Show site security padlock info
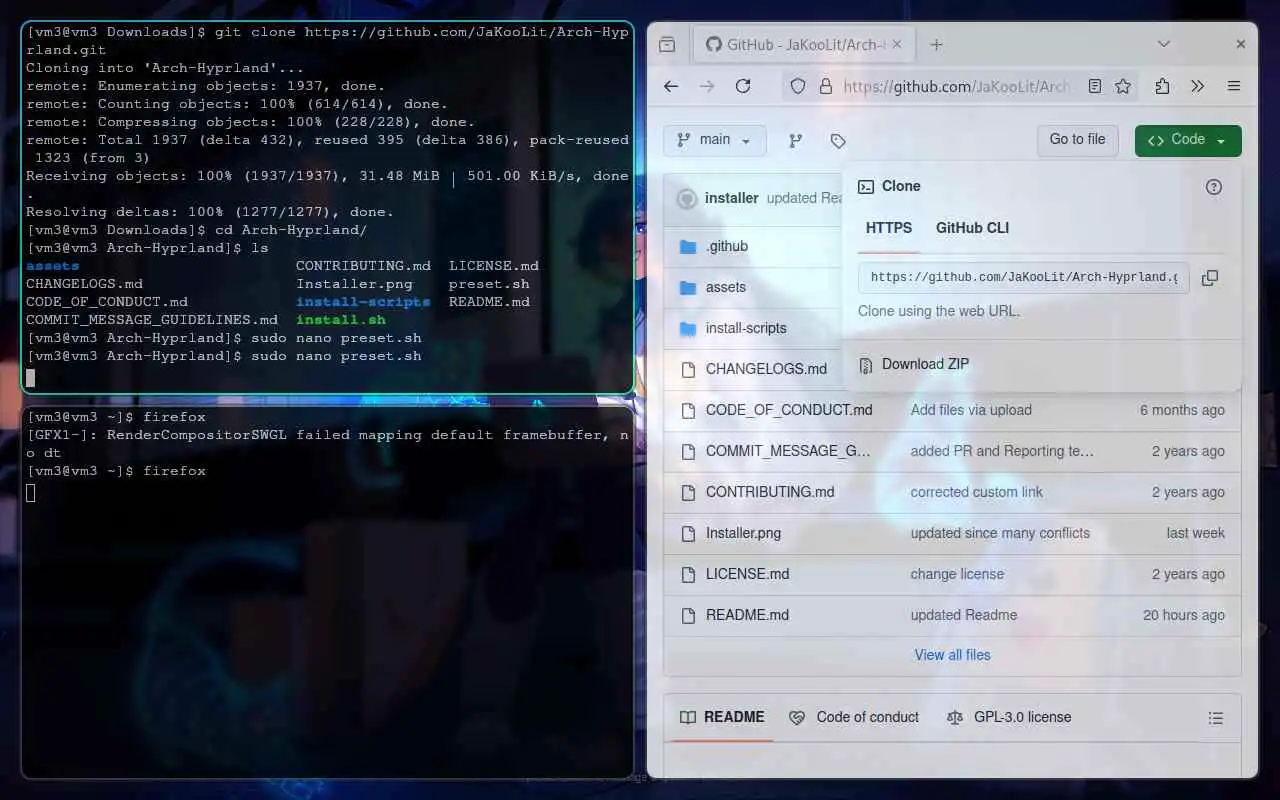The height and width of the screenshot is (800, 1280). (826, 87)
